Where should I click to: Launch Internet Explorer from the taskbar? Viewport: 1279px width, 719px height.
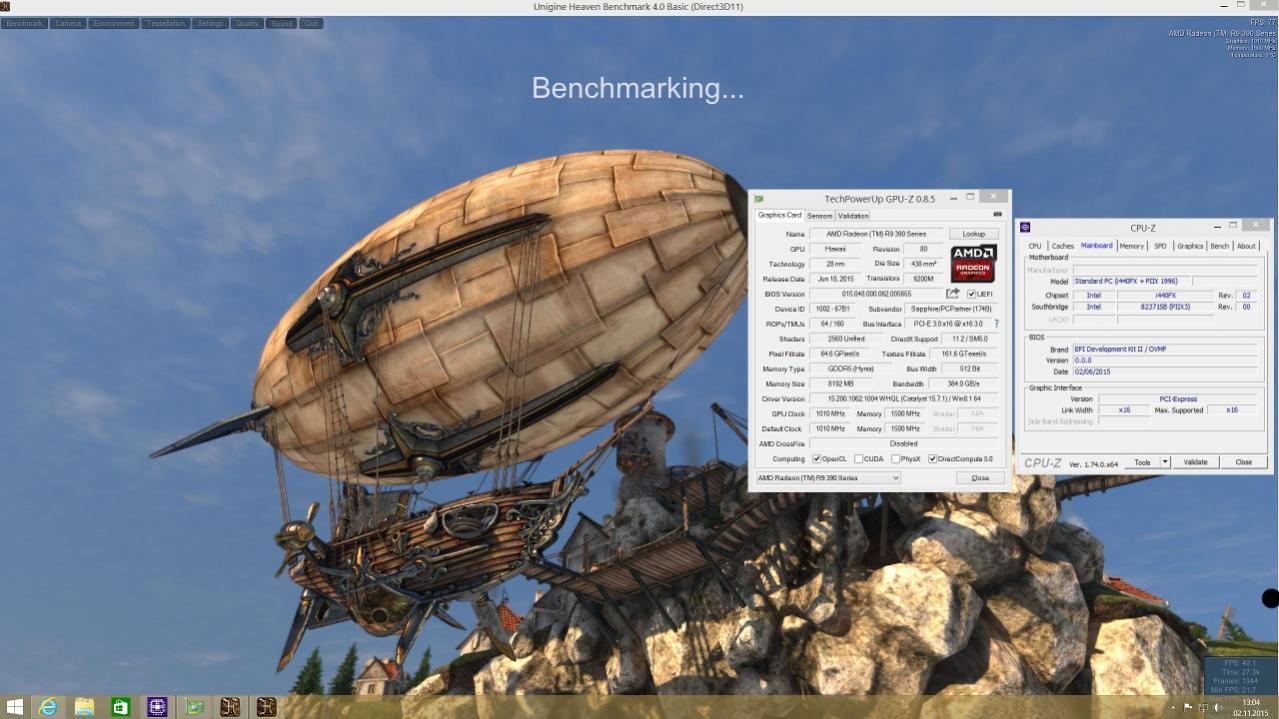(x=48, y=707)
